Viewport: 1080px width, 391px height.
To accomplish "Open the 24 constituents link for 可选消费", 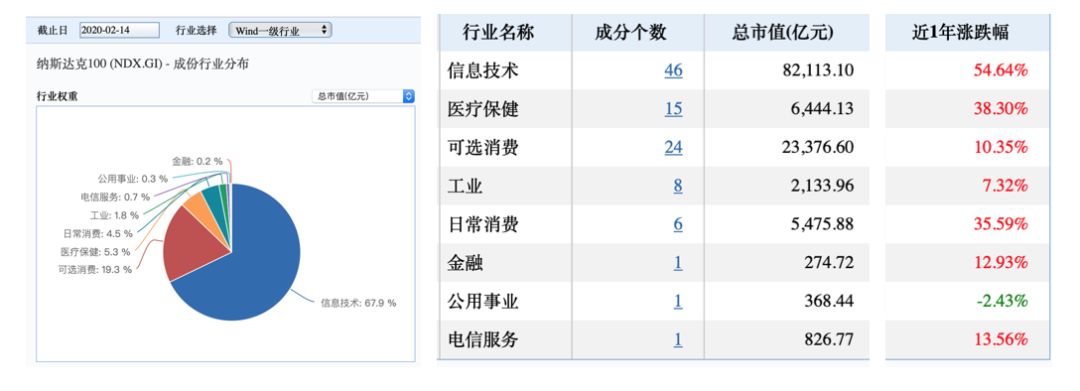I will (x=673, y=147).
